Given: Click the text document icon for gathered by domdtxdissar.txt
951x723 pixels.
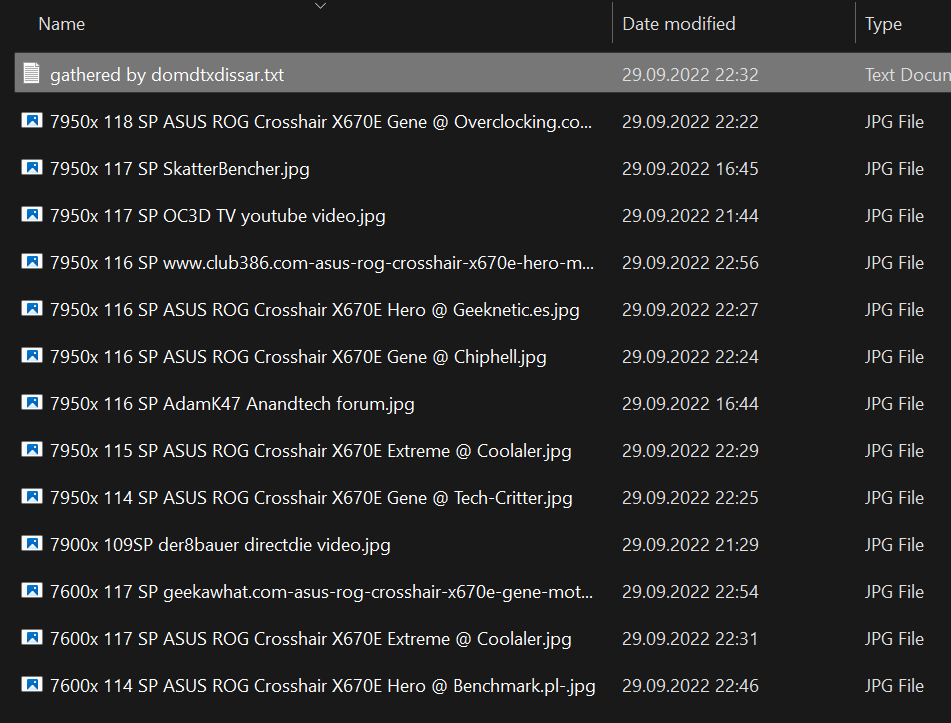Looking at the screenshot, I should point(32,73).
